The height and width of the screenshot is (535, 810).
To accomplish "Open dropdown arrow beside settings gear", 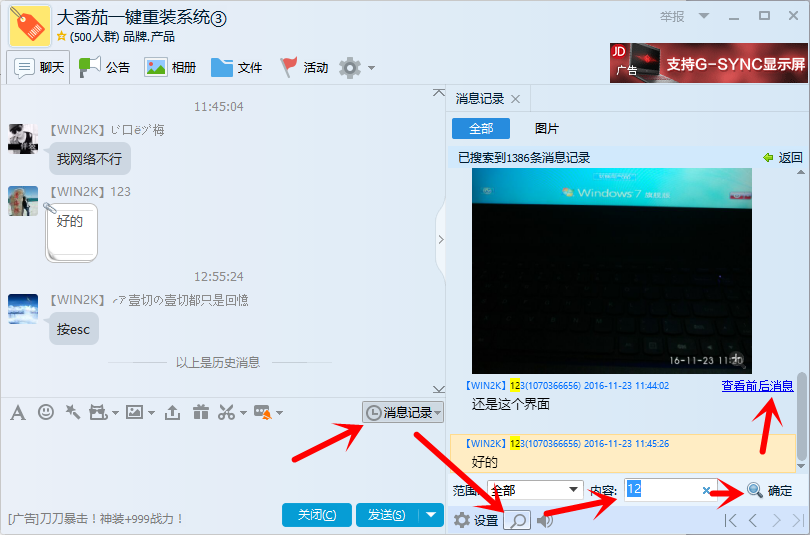I will (x=371, y=68).
